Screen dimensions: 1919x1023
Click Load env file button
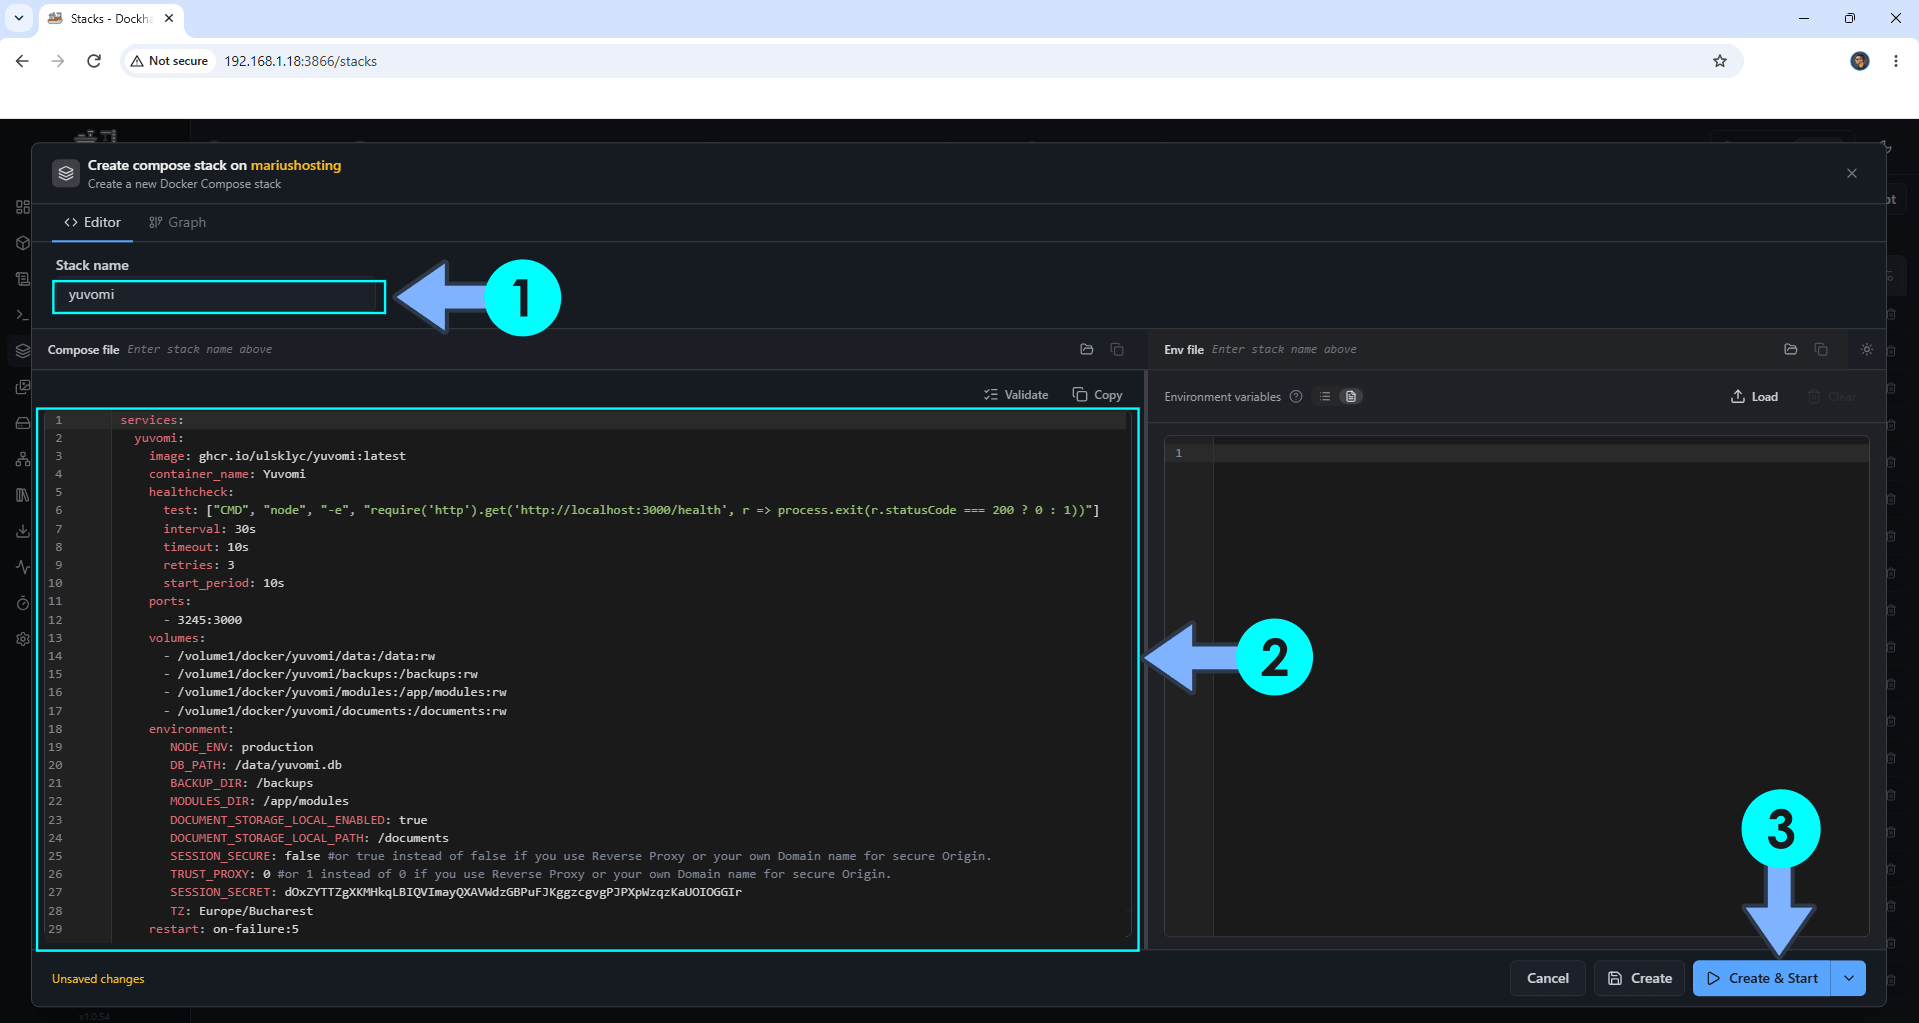tap(1755, 397)
